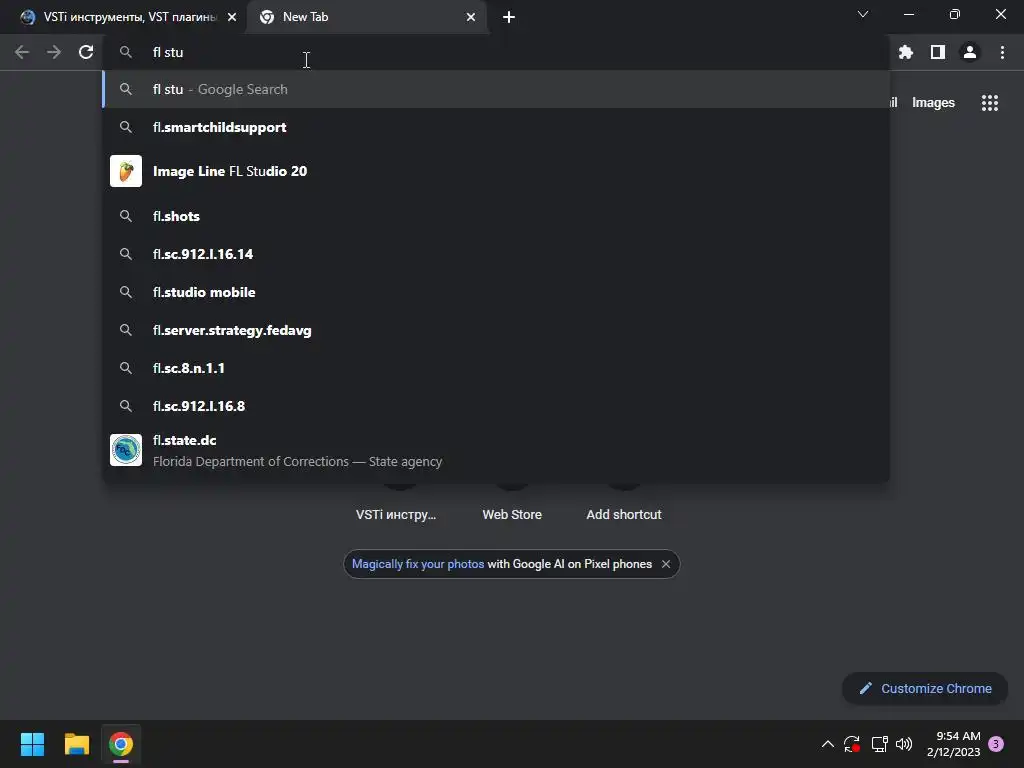The image size is (1024, 768).
Task: Select the fl.sc.8.n.1.1 suggestion
Action: point(496,368)
